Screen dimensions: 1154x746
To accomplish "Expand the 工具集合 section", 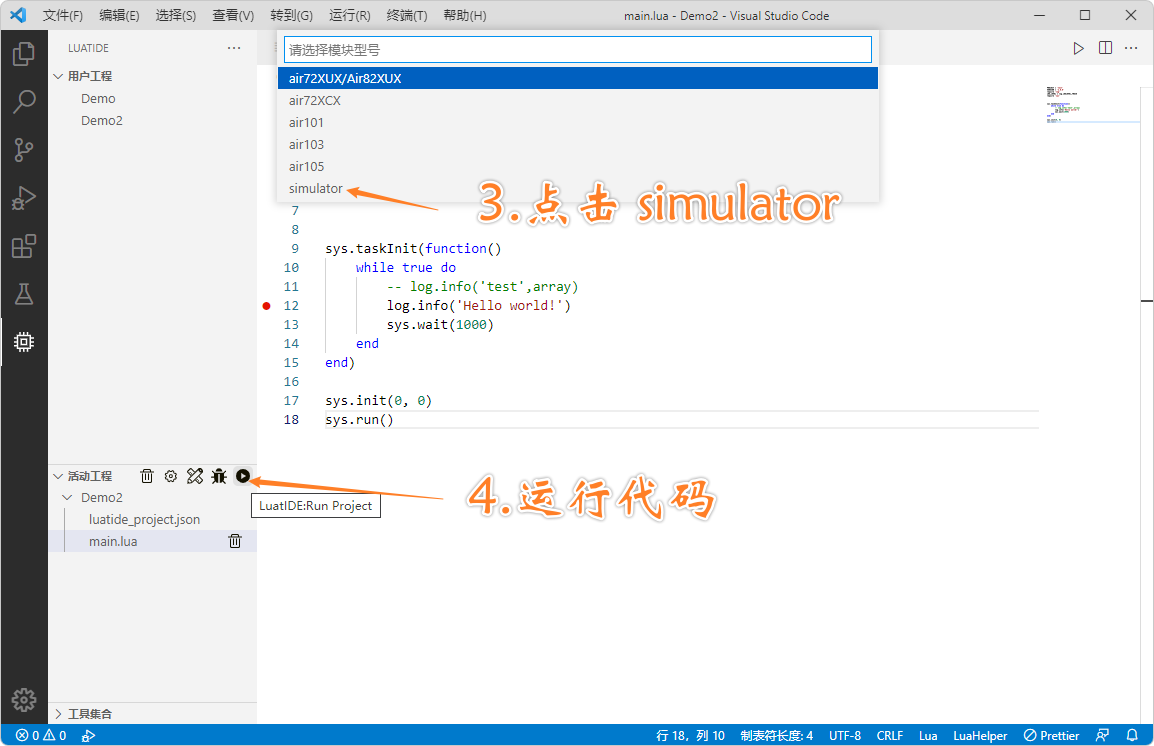I will (x=58, y=714).
